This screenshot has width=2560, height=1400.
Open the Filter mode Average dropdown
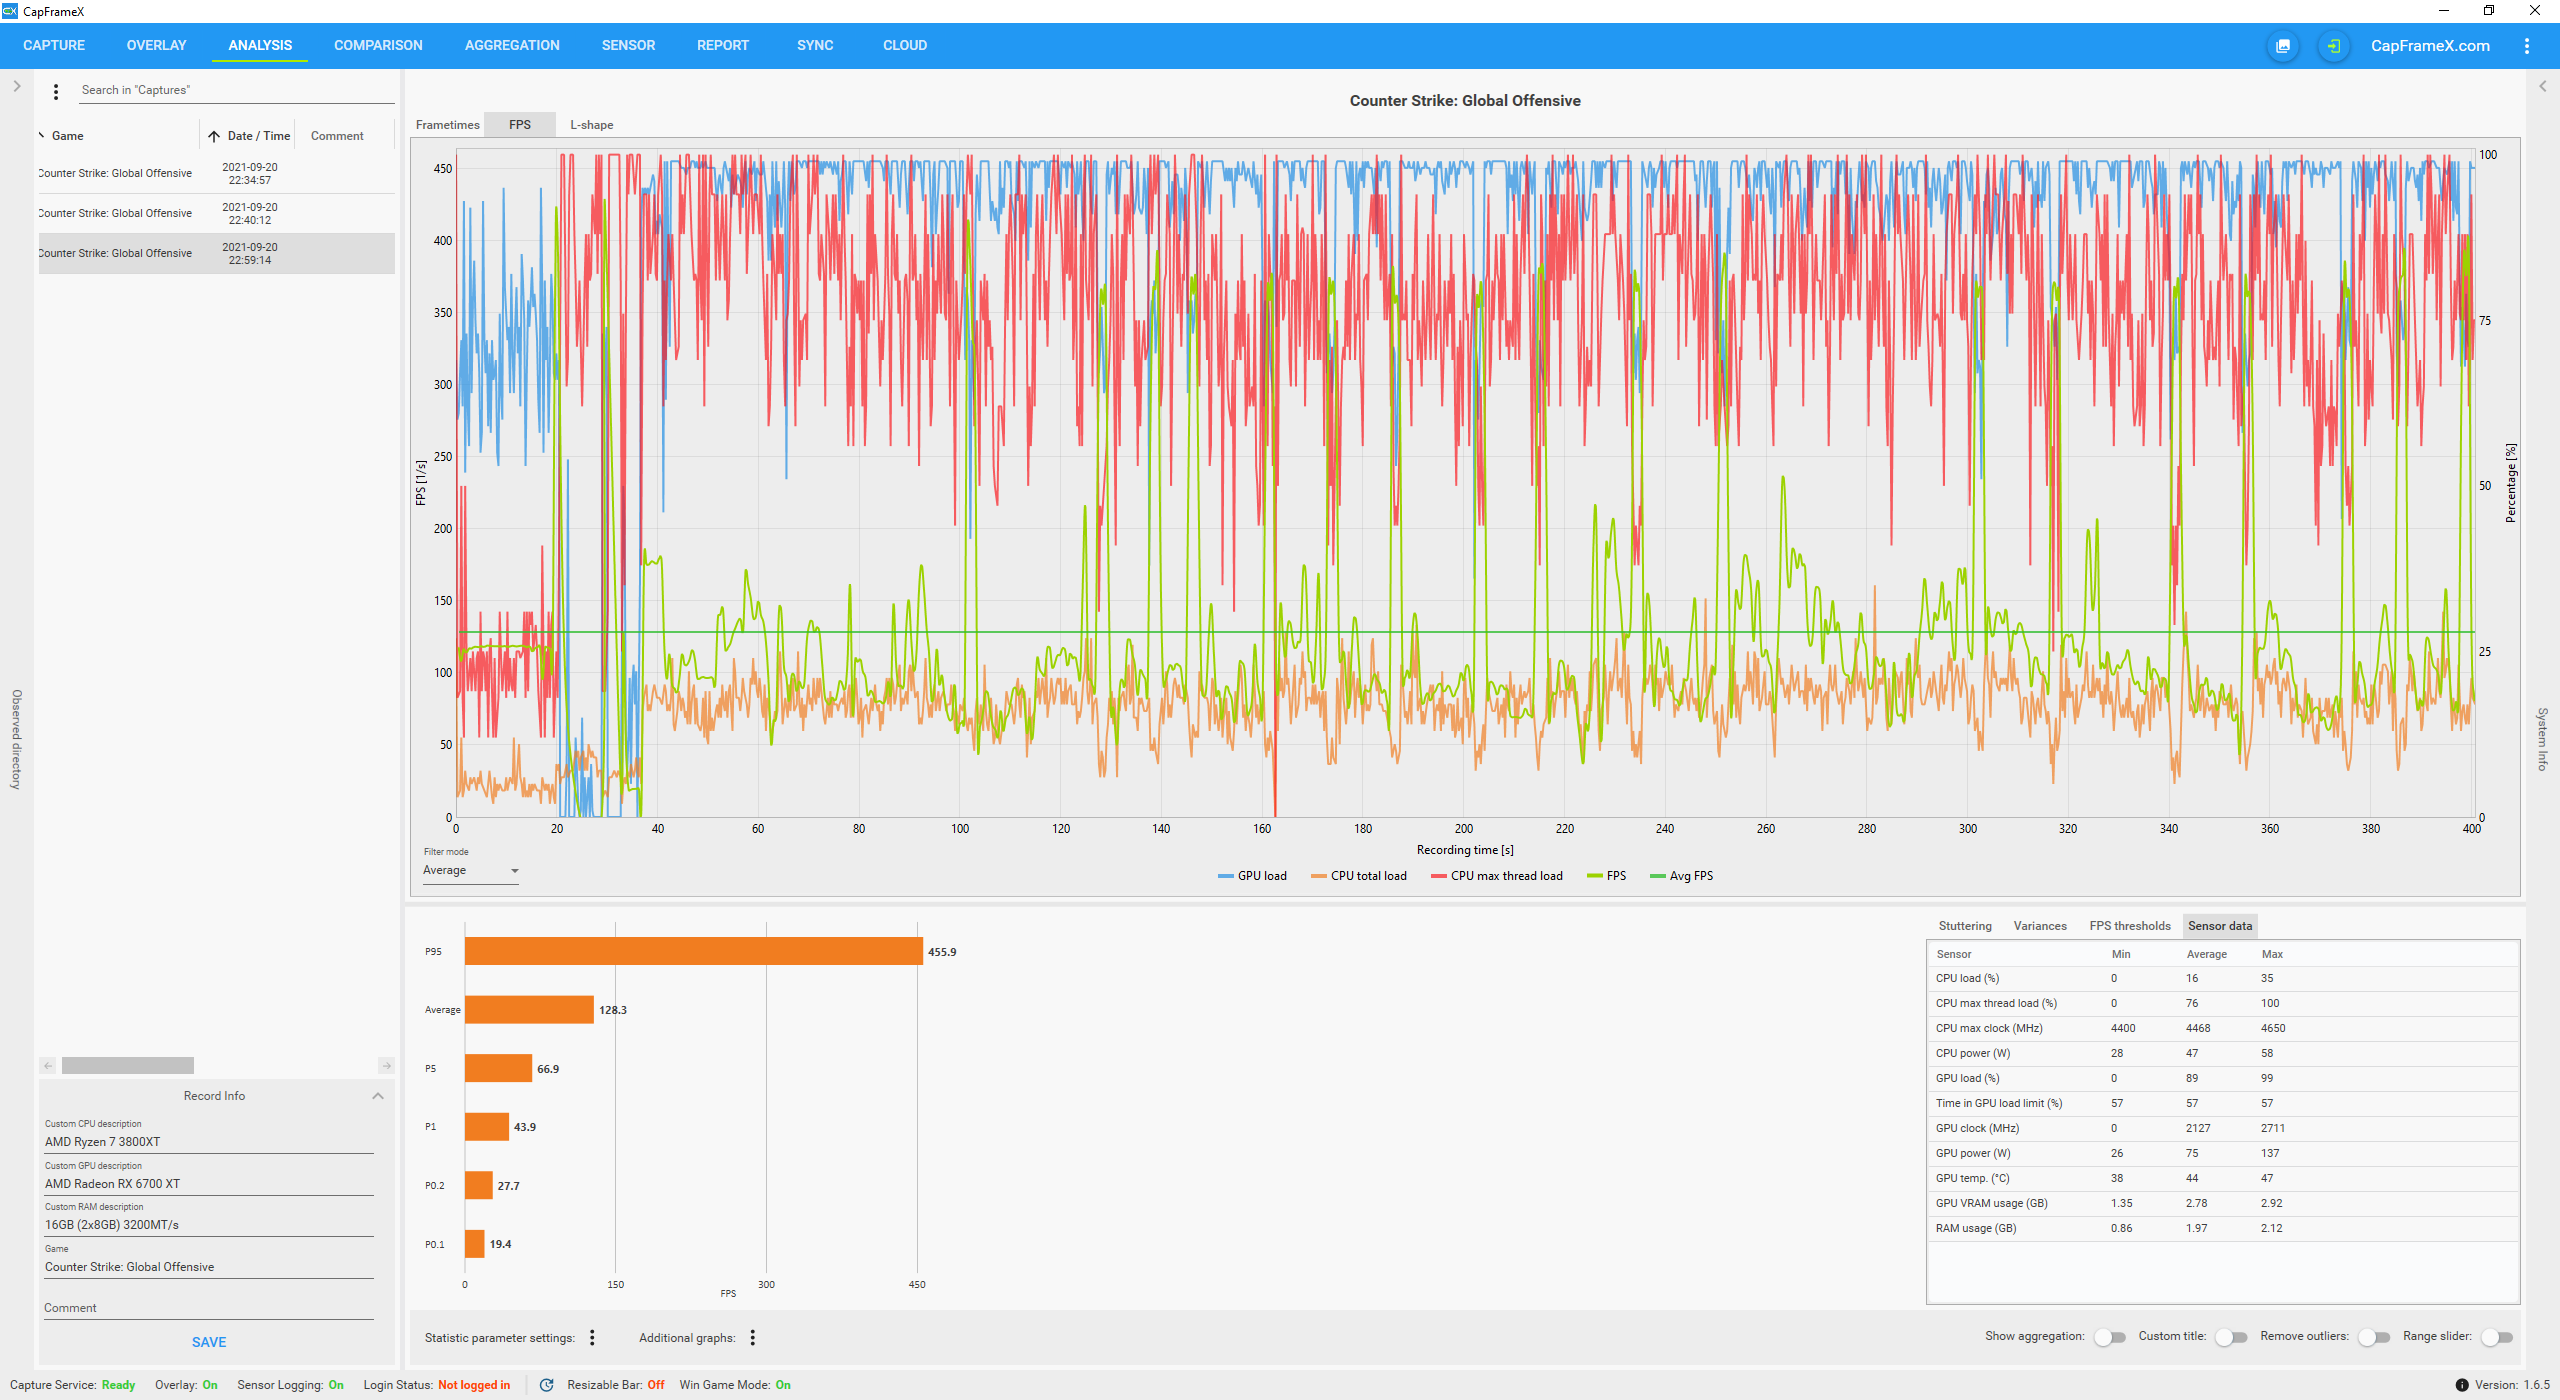(470, 871)
